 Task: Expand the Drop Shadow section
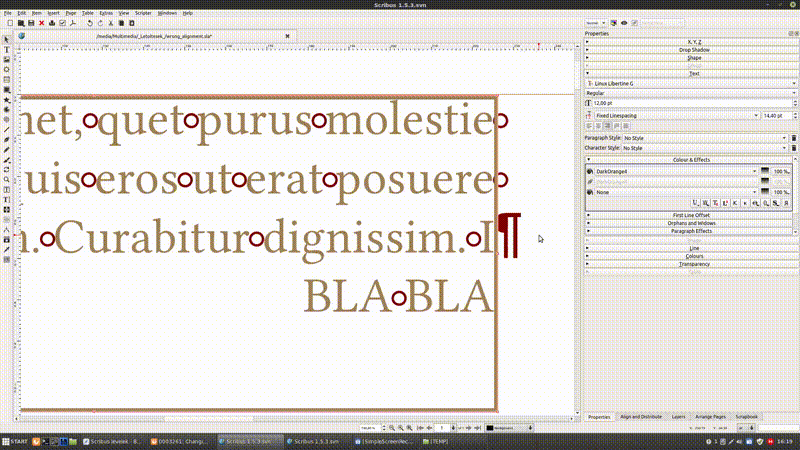(690, 49)
